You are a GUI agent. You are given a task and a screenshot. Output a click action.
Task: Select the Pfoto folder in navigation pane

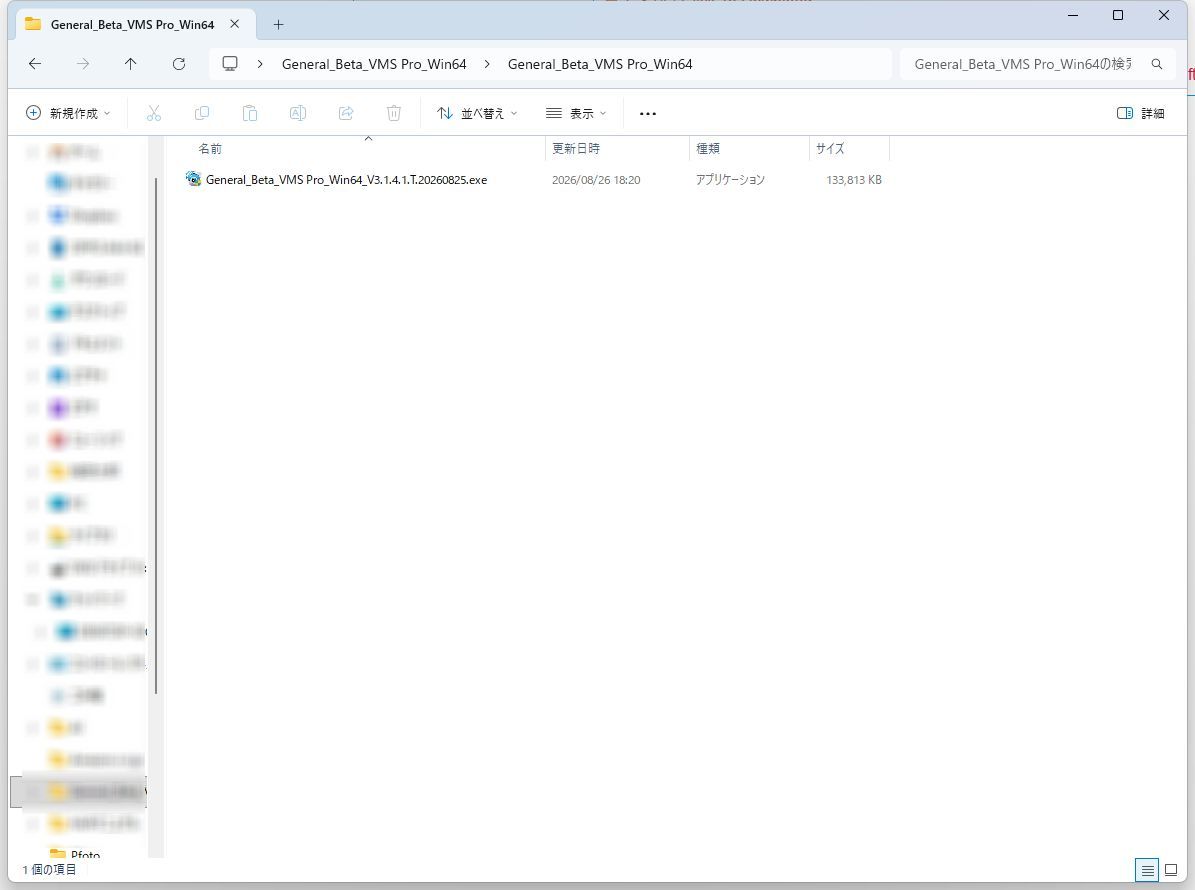pyautogui.click(x=85, y=855)
